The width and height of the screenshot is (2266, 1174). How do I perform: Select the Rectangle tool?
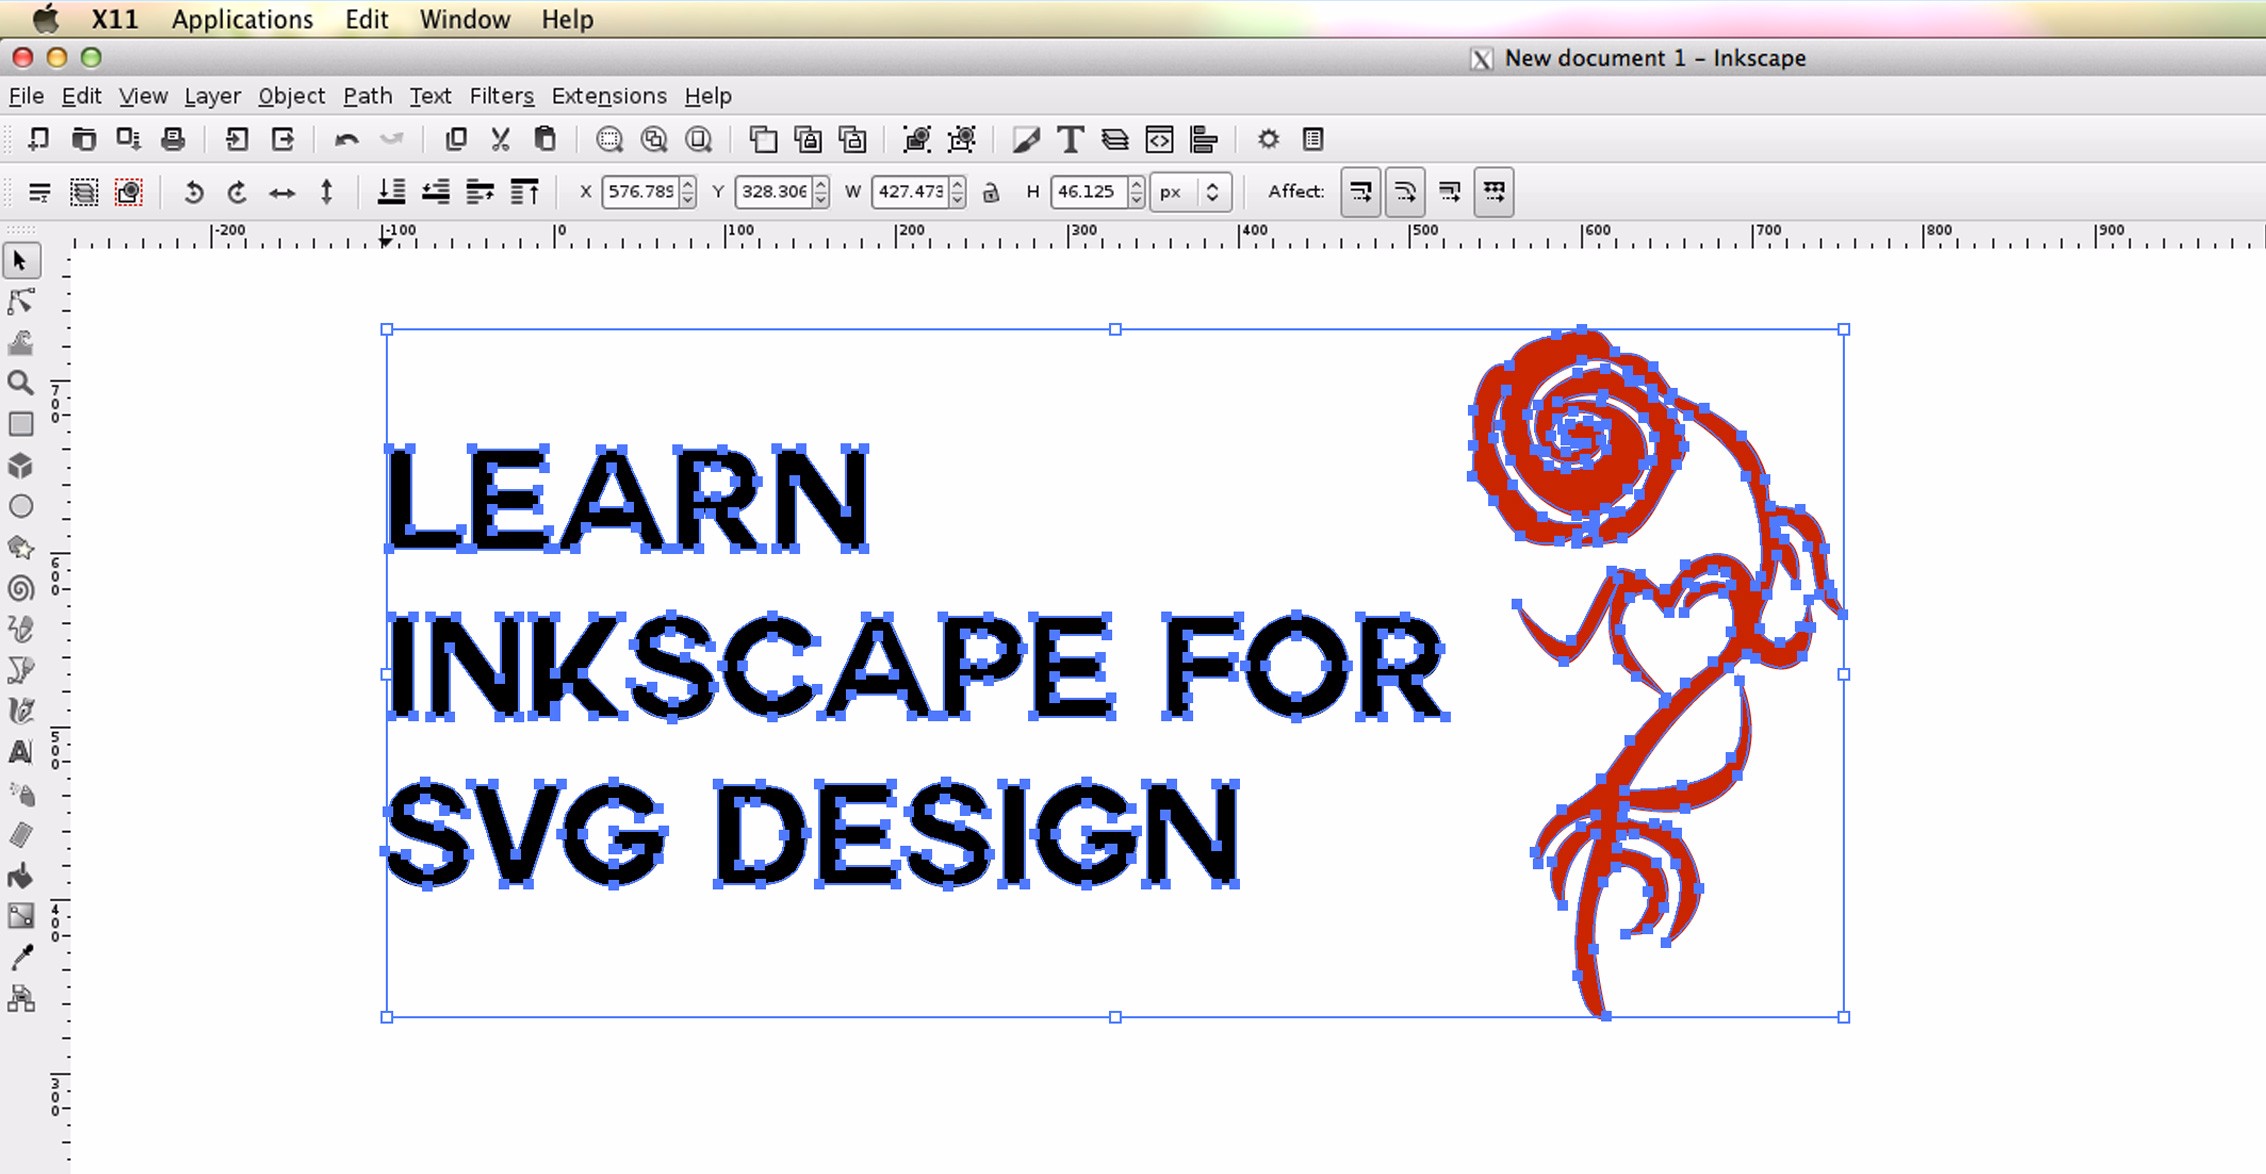(21, 424)
